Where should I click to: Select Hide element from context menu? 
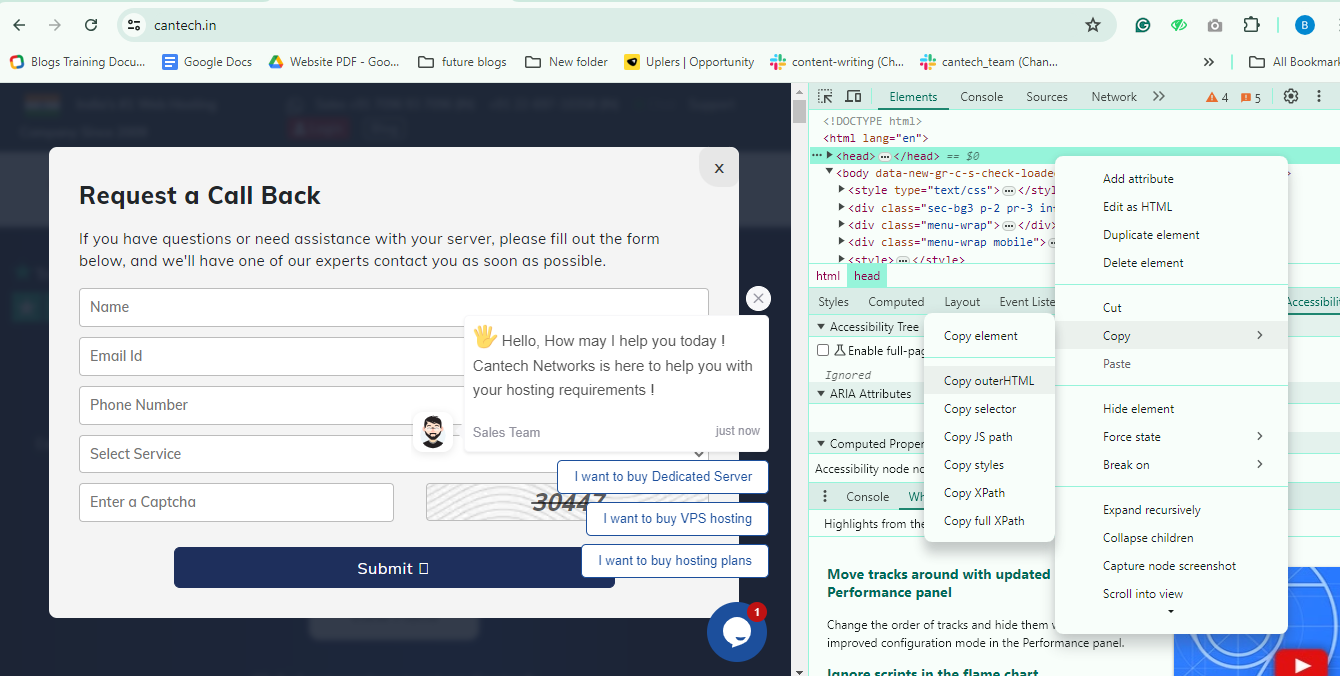1171,409
